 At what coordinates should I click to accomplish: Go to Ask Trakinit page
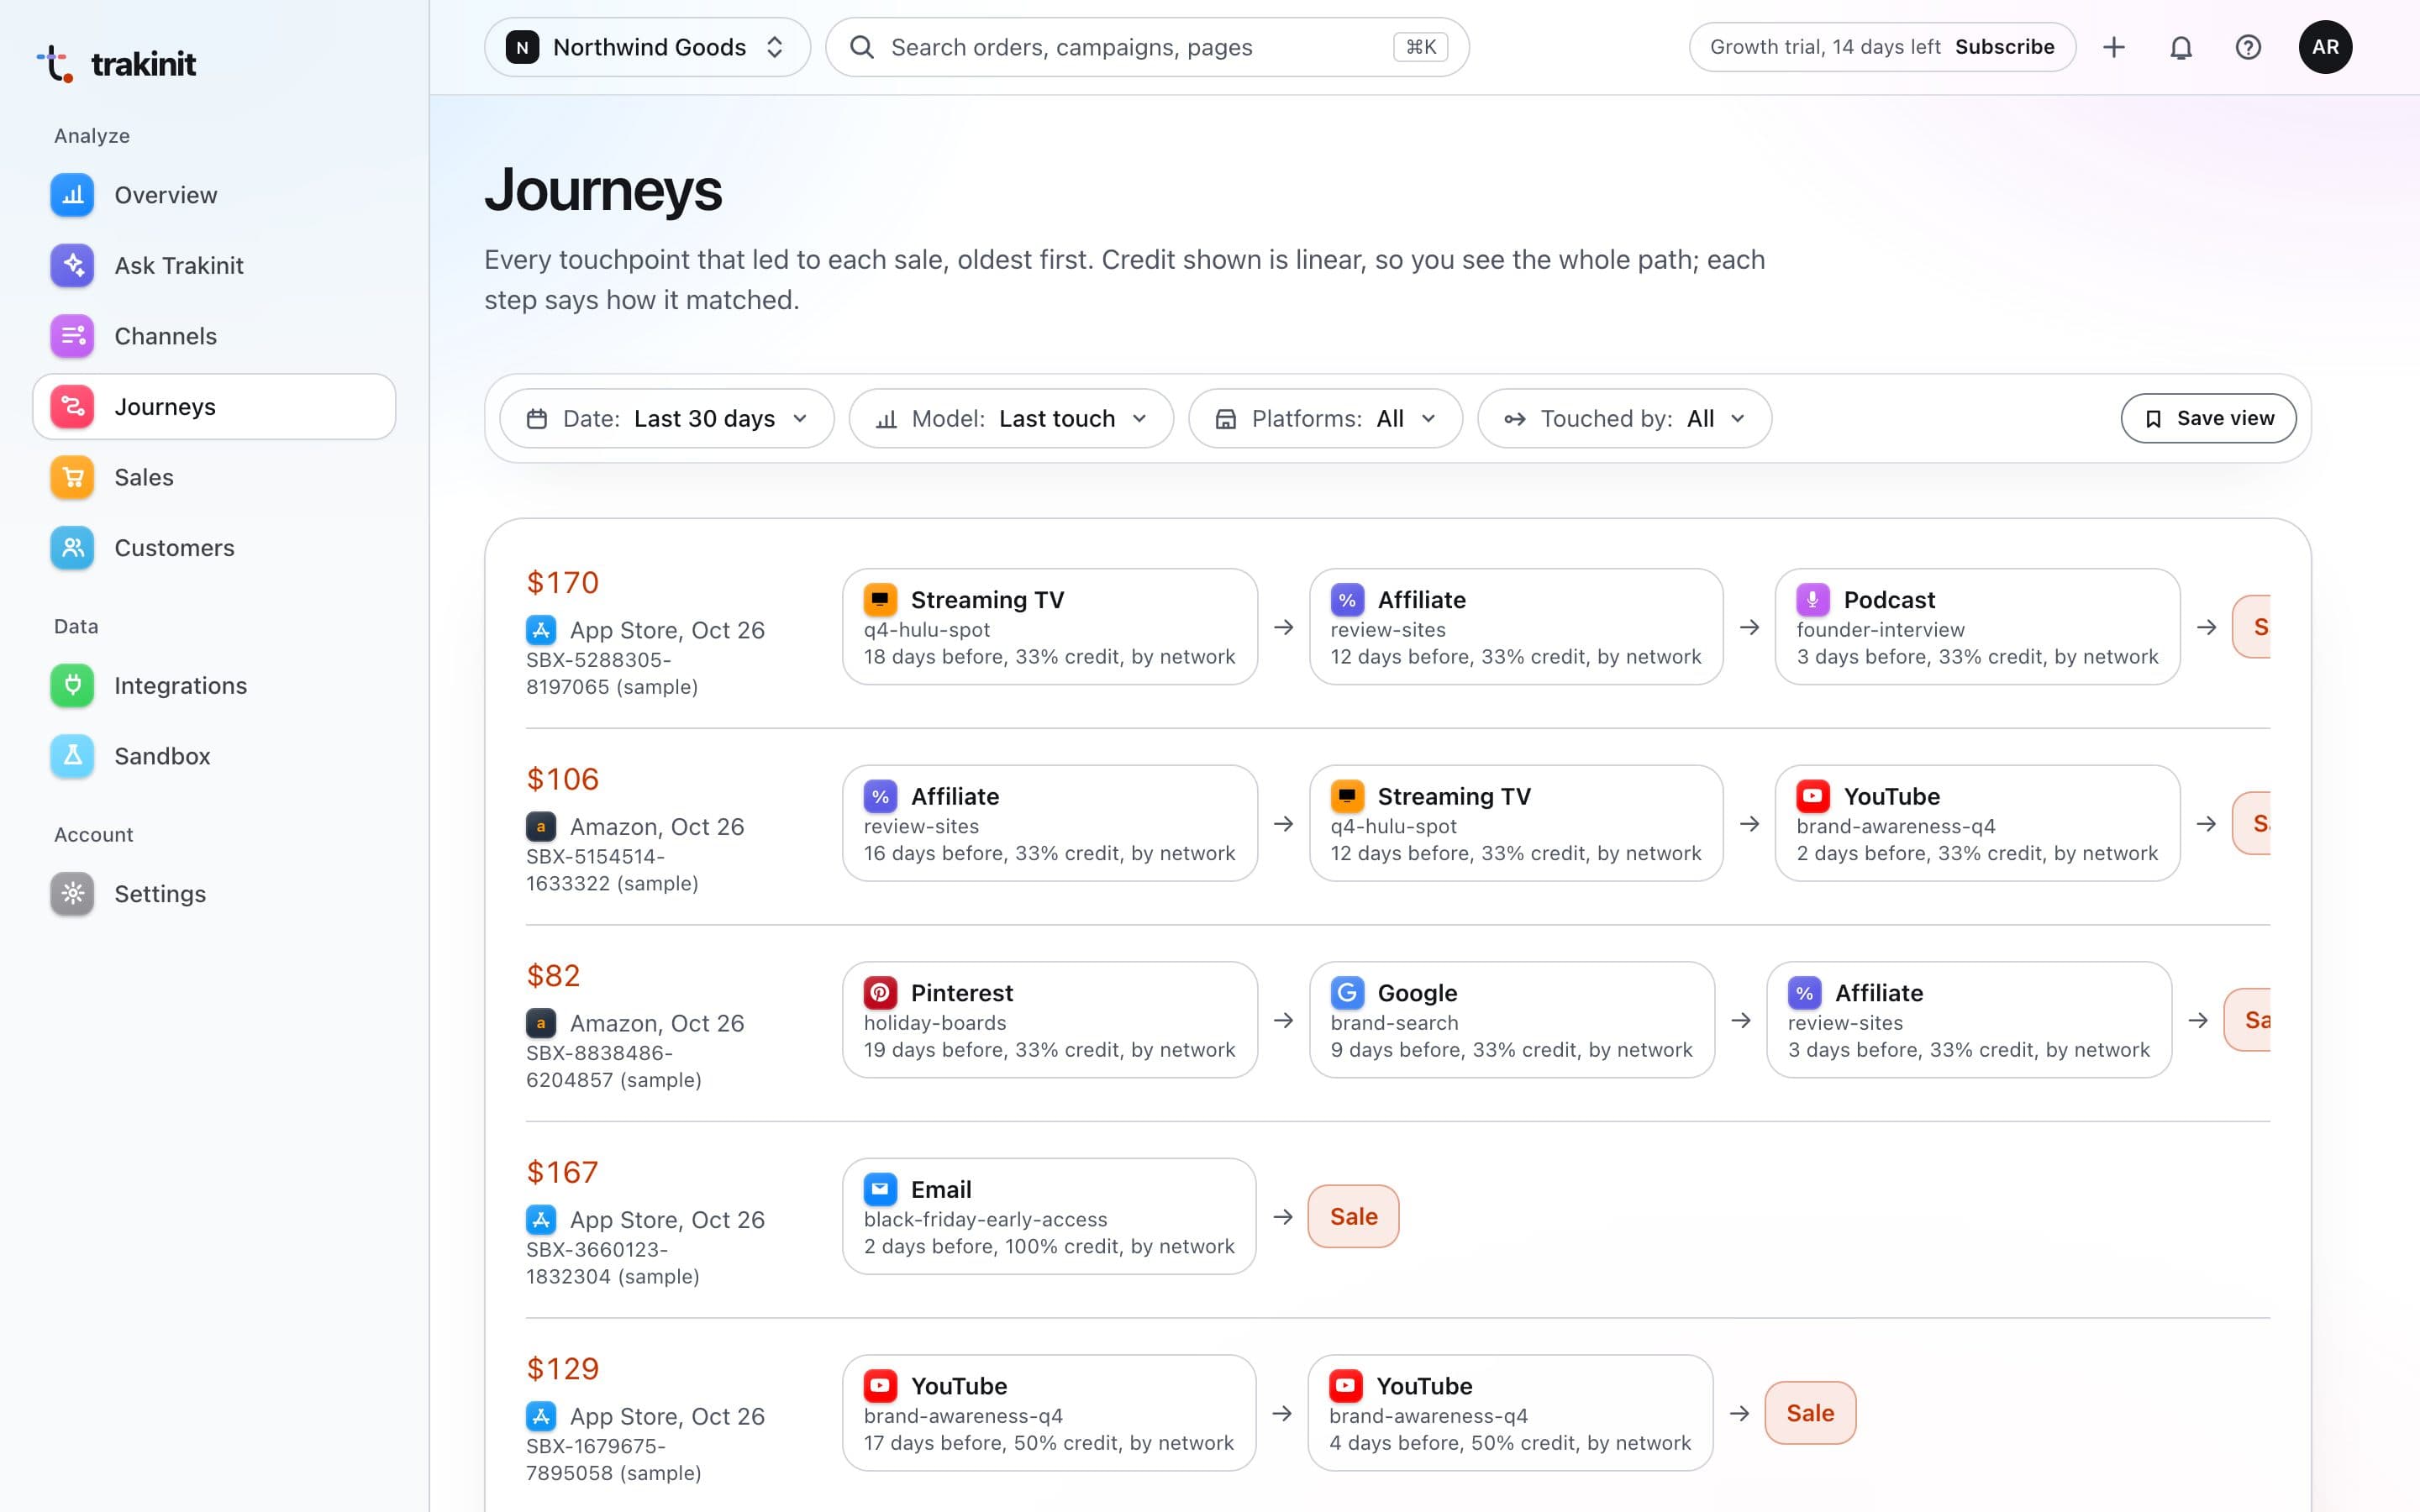(214, 266)
